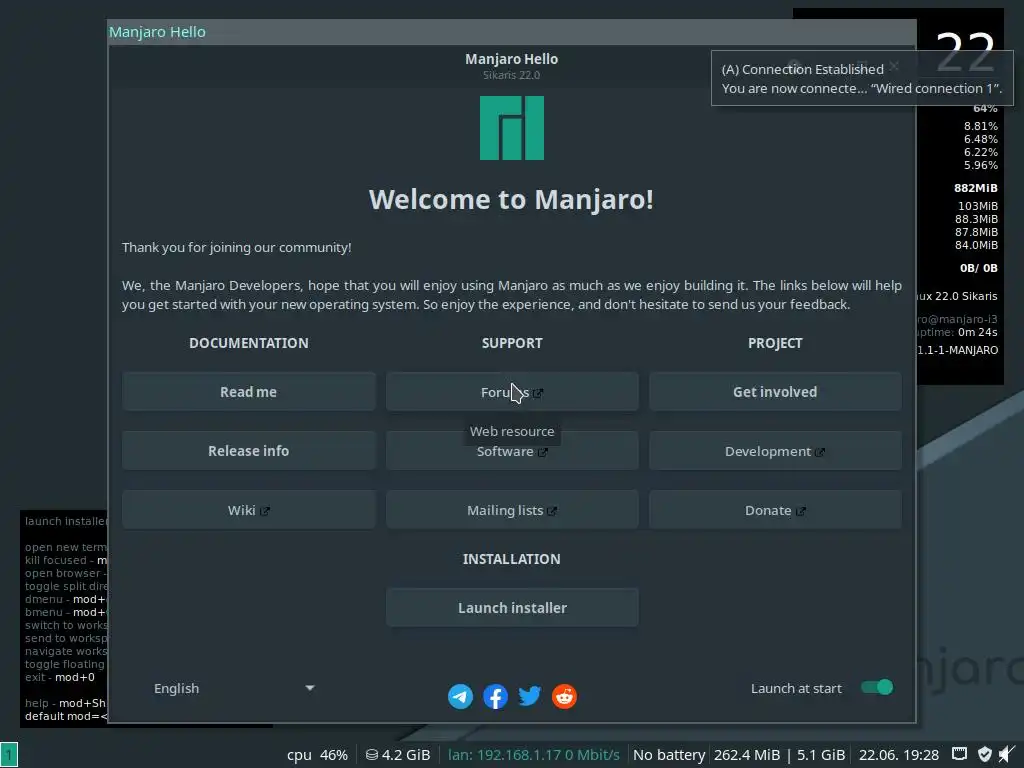Image resolution: width=1024 pixels, height=768 pixels.
Task: Open the Read me documentation
Action: [249, 392]
